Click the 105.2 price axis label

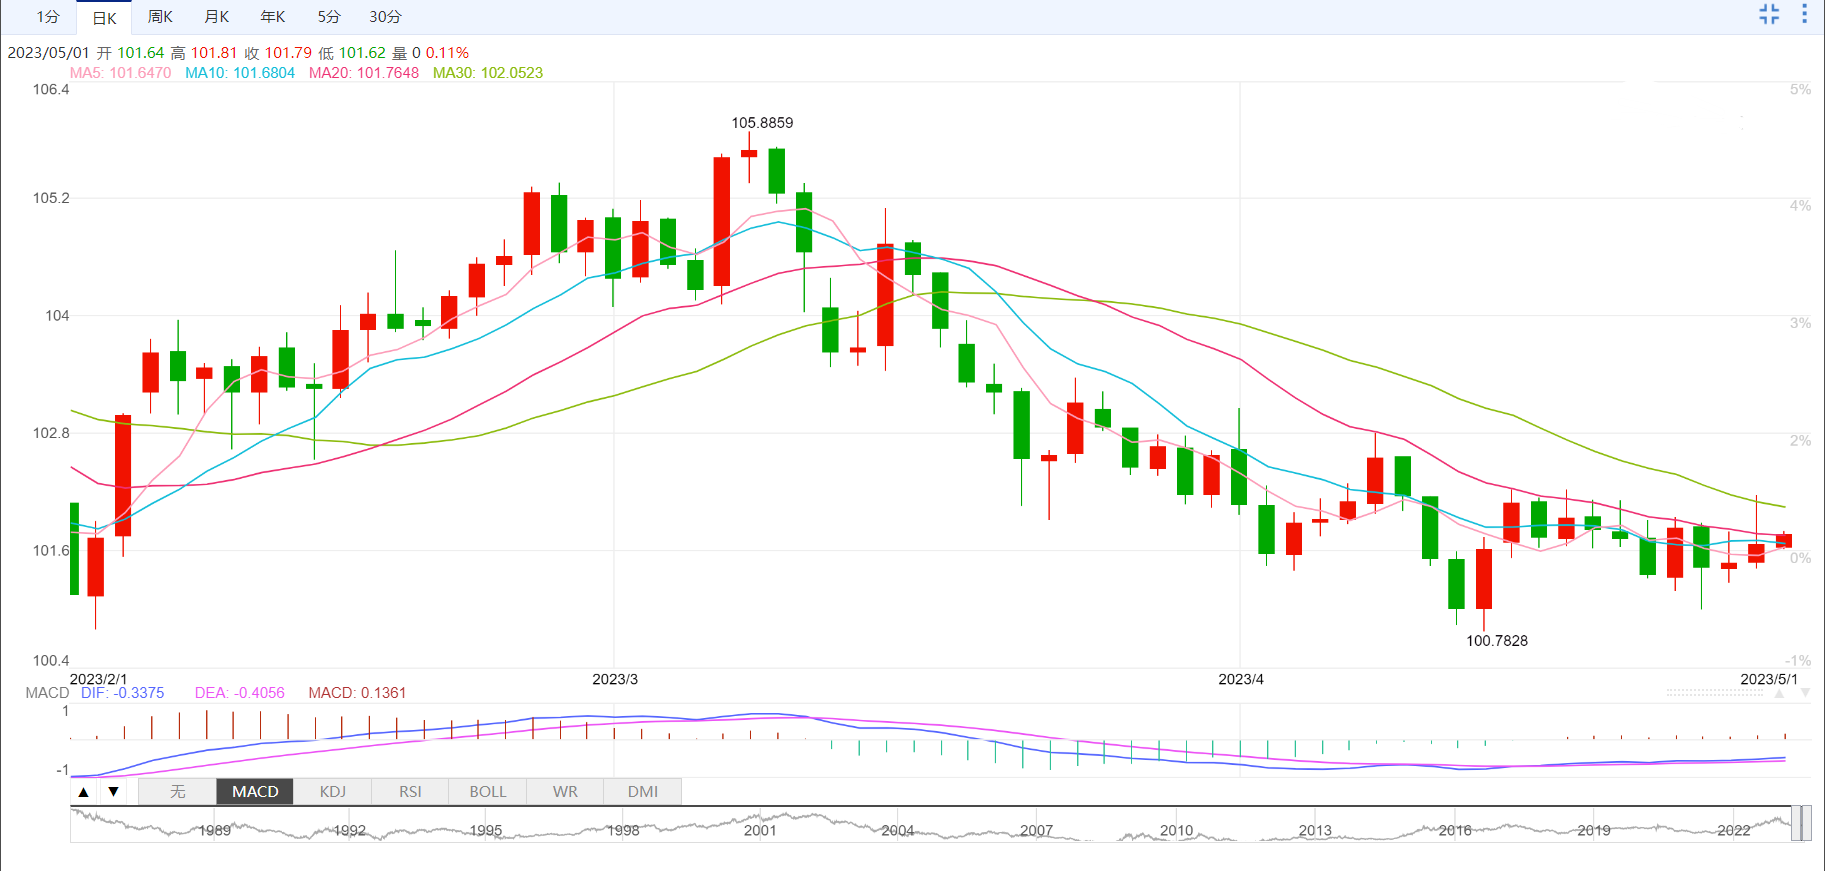tap(51, 198)
